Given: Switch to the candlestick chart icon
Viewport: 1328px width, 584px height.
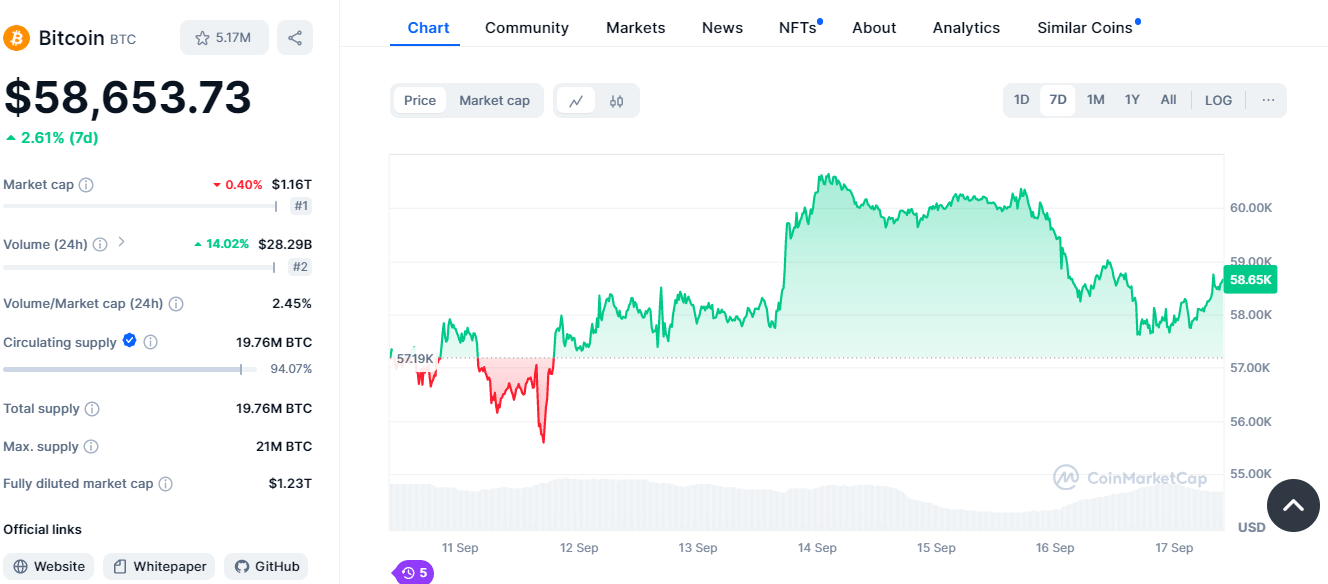Looking at the screenshot, I should tap(616, 101).
